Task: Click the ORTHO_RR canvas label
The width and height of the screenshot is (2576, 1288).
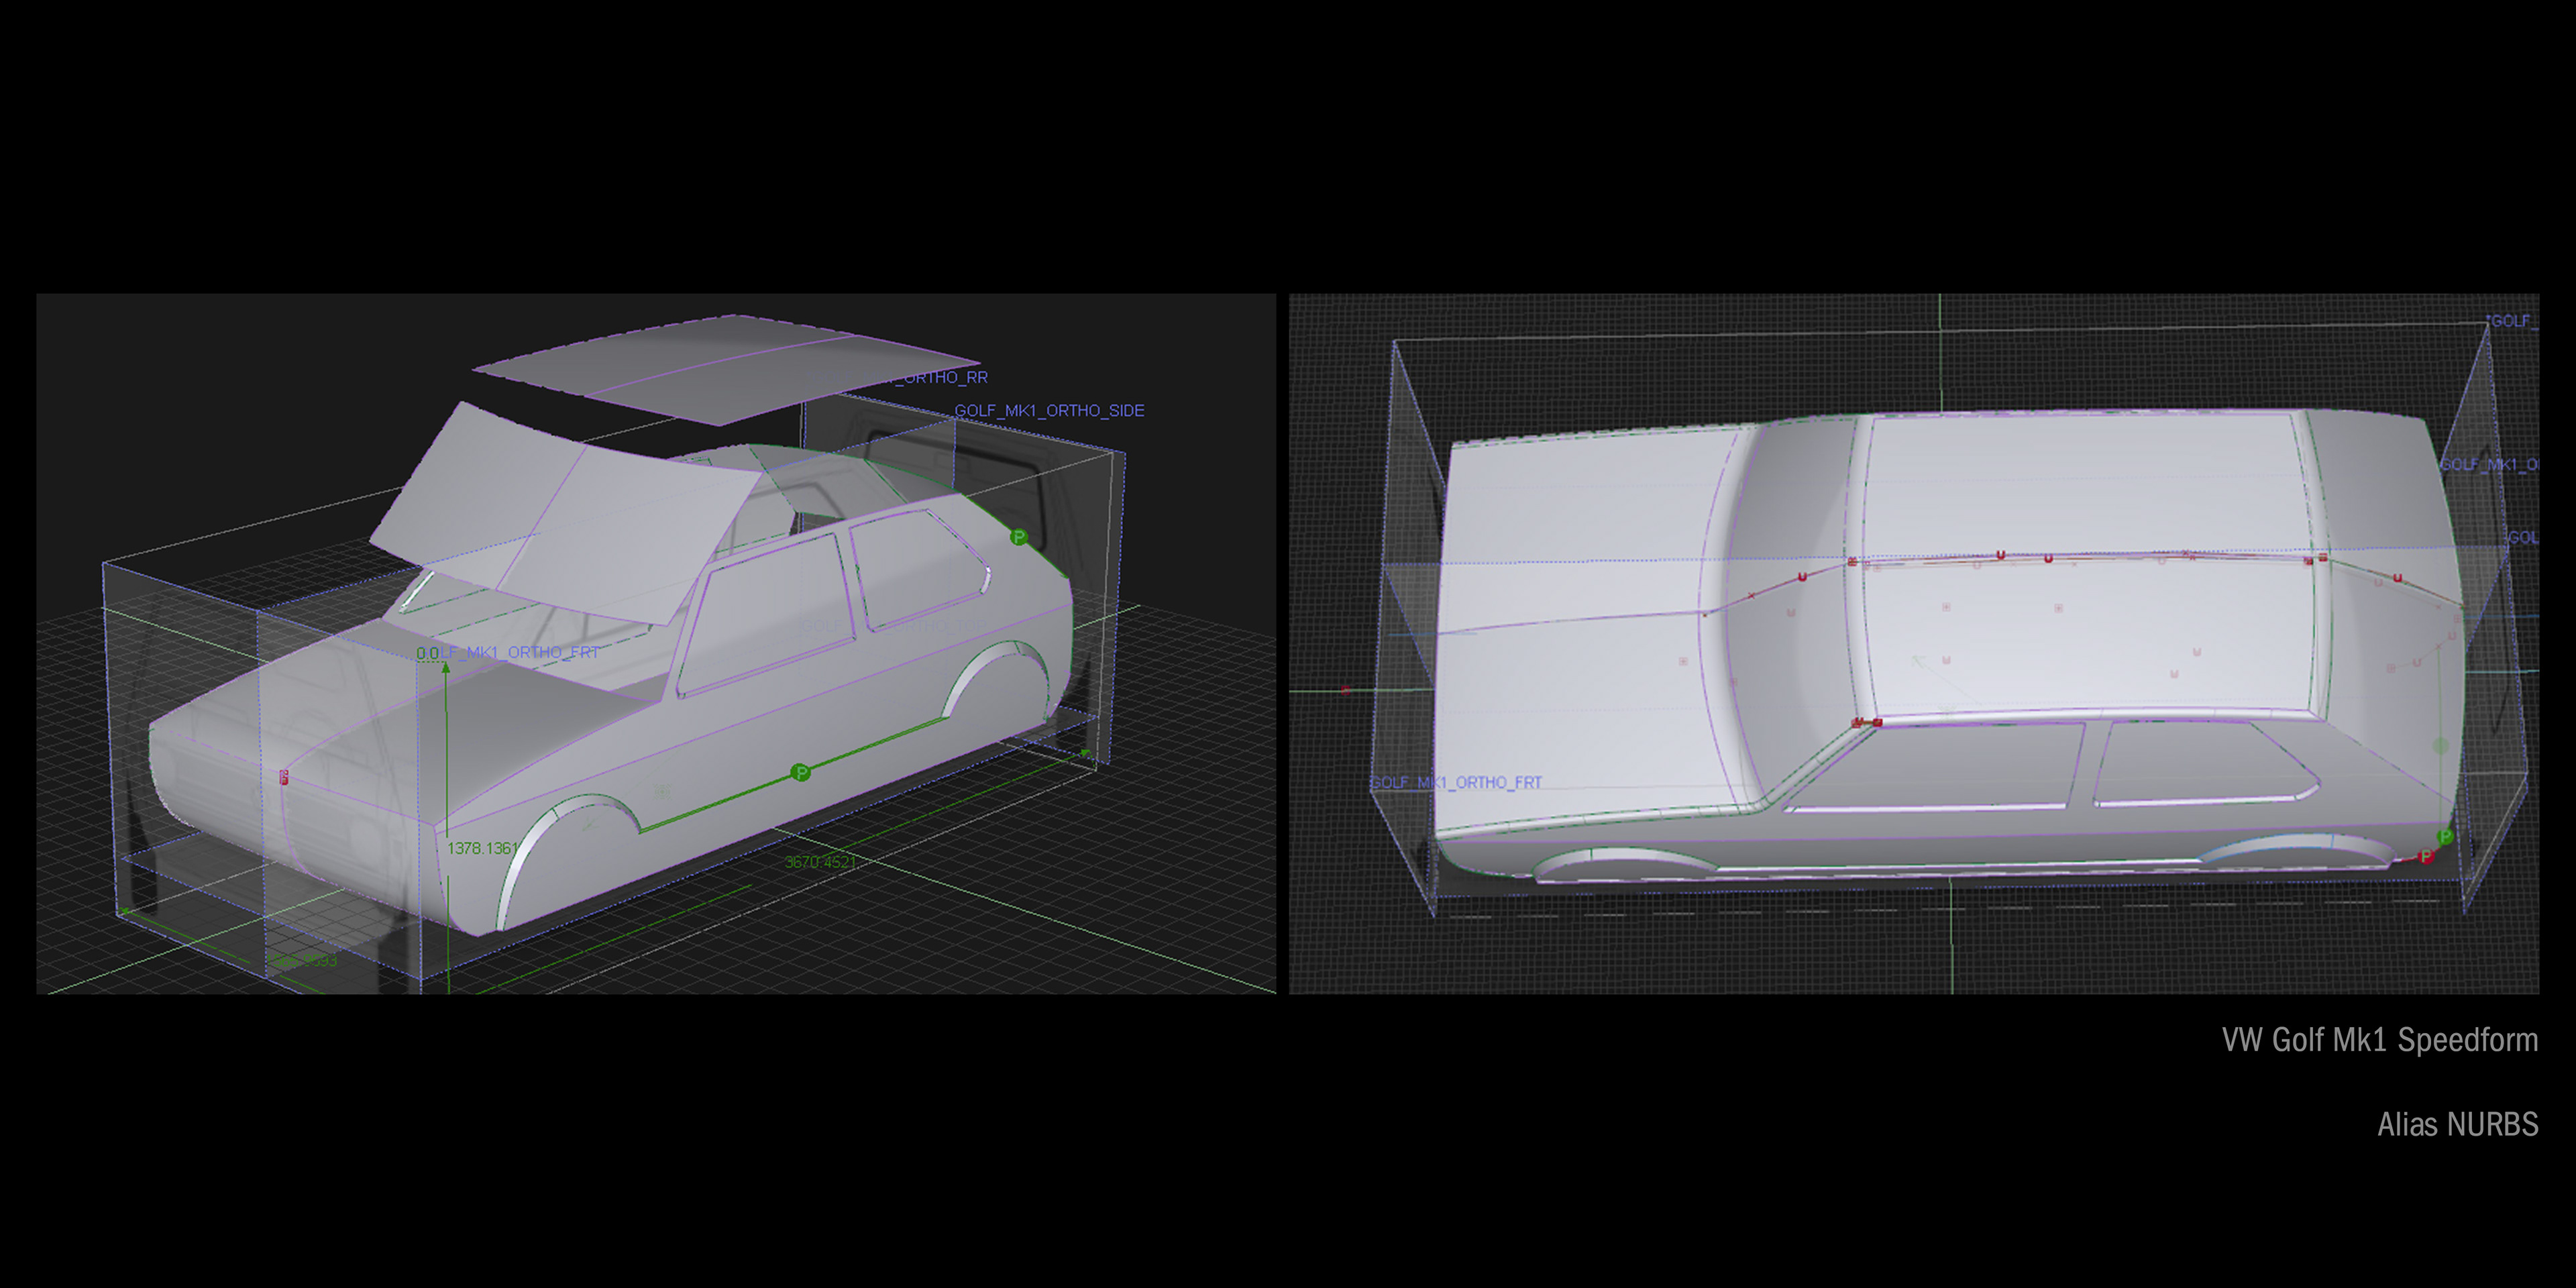Action: 944,377
